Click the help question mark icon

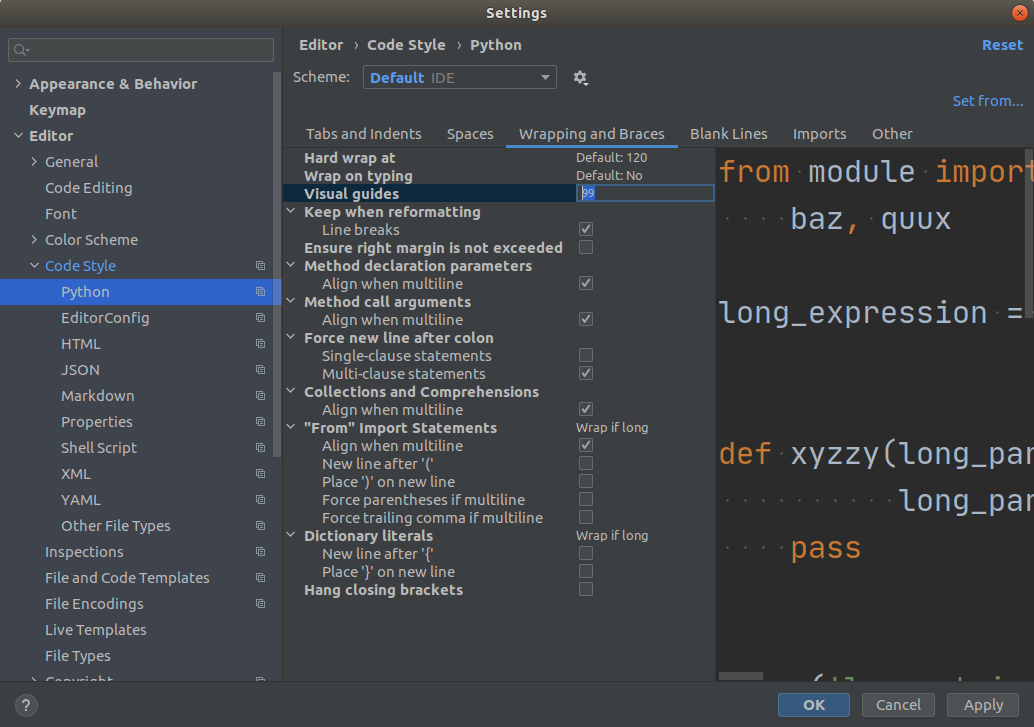pyautogui.click(x=25, y=705)
